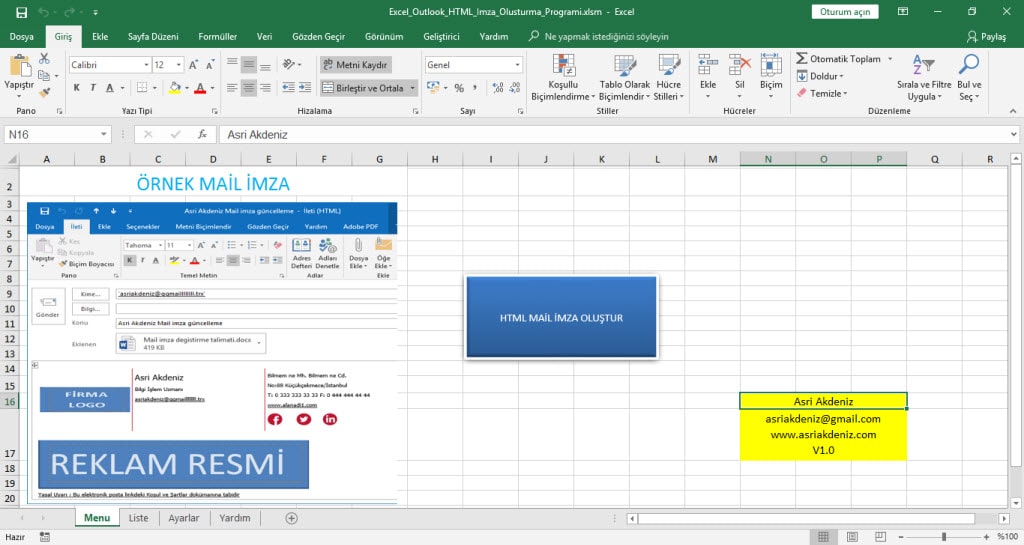Click the increase indent icon
1024x545 pixels.
point(304,87)
